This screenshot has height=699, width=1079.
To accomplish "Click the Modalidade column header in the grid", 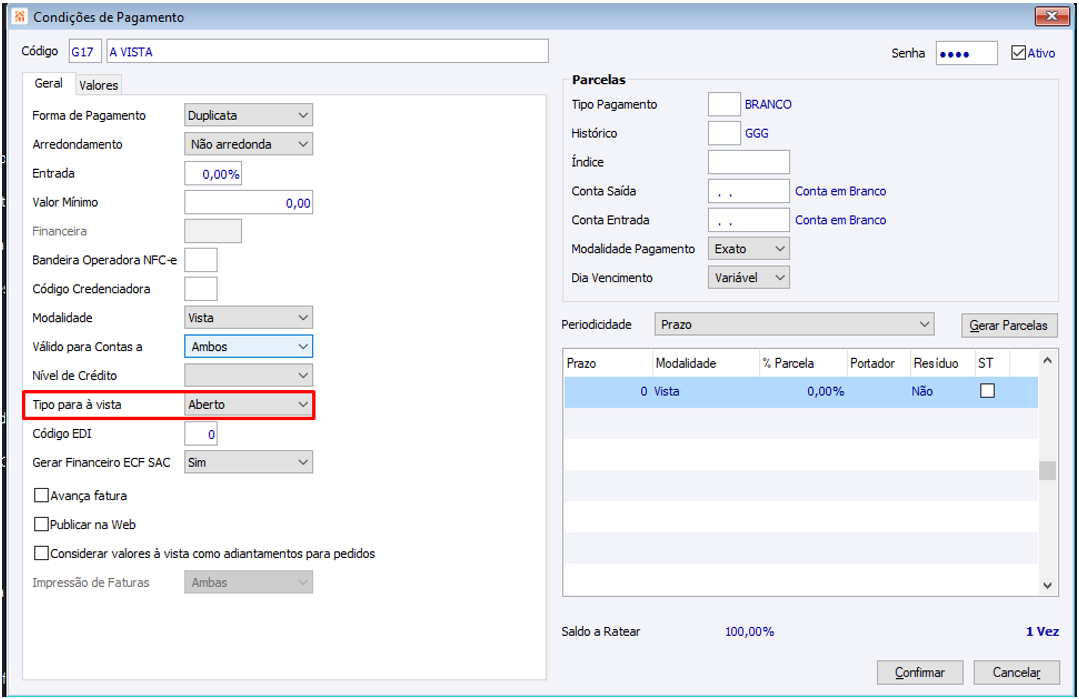I will coord(705,363).
